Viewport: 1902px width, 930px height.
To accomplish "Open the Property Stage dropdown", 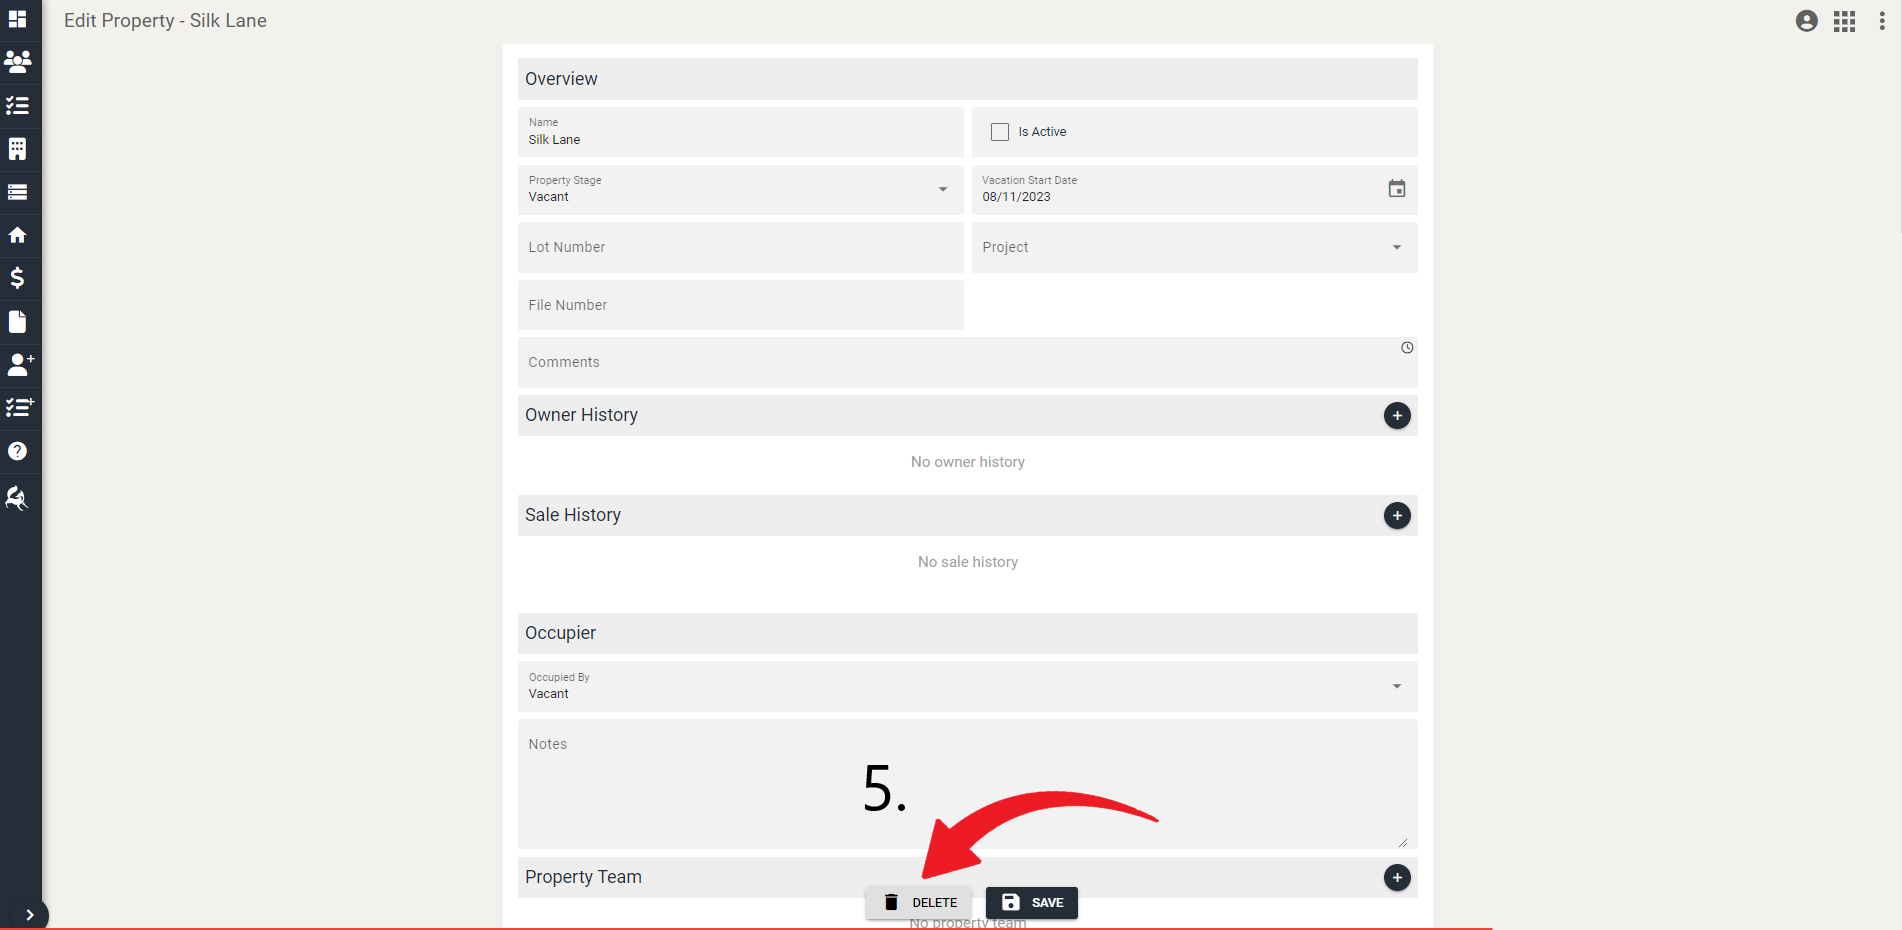I will pos(941,189).
